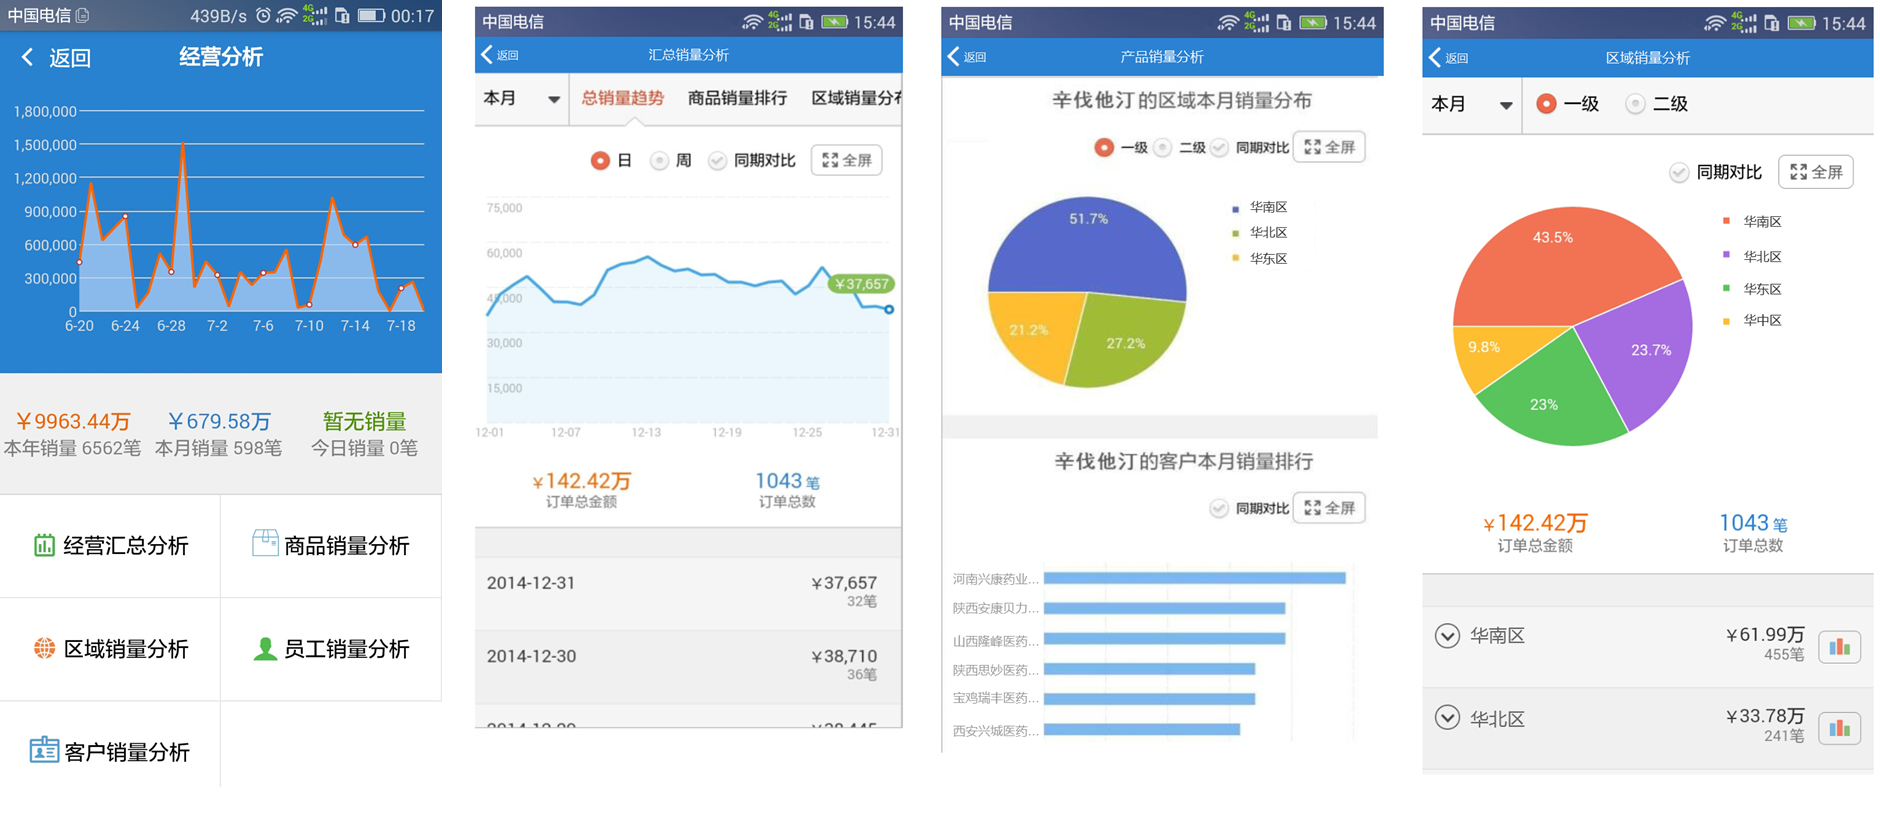
Task: Tap alarm clock icon in first status bar
Action: coord(263,16)
